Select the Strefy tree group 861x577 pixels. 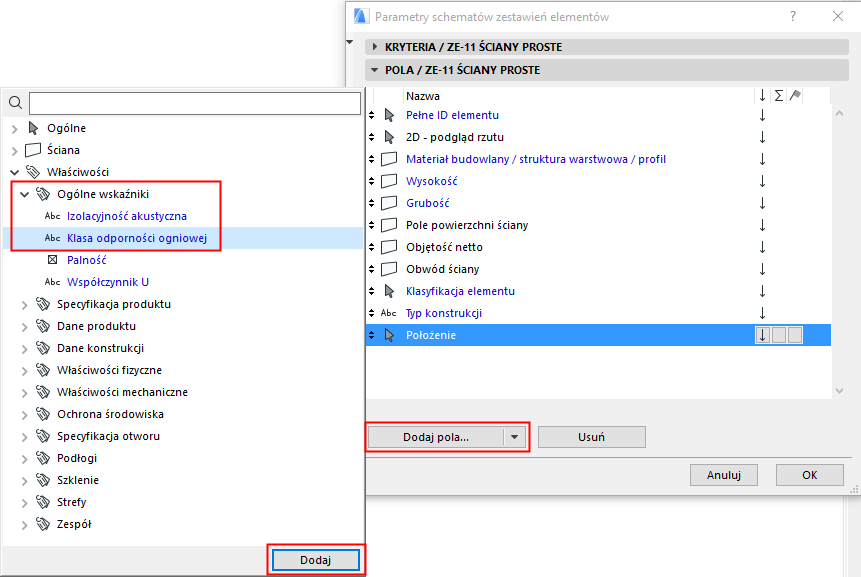[x=71, y=502]
